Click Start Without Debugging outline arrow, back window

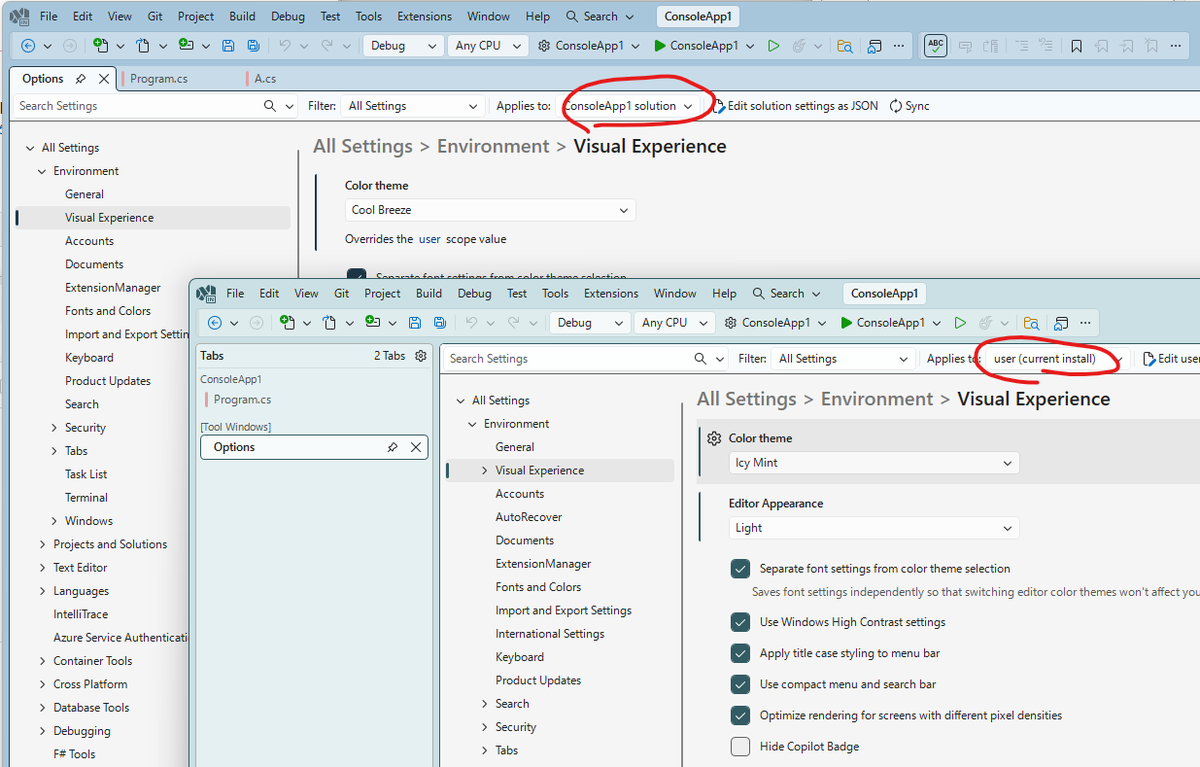coord(773,46)
